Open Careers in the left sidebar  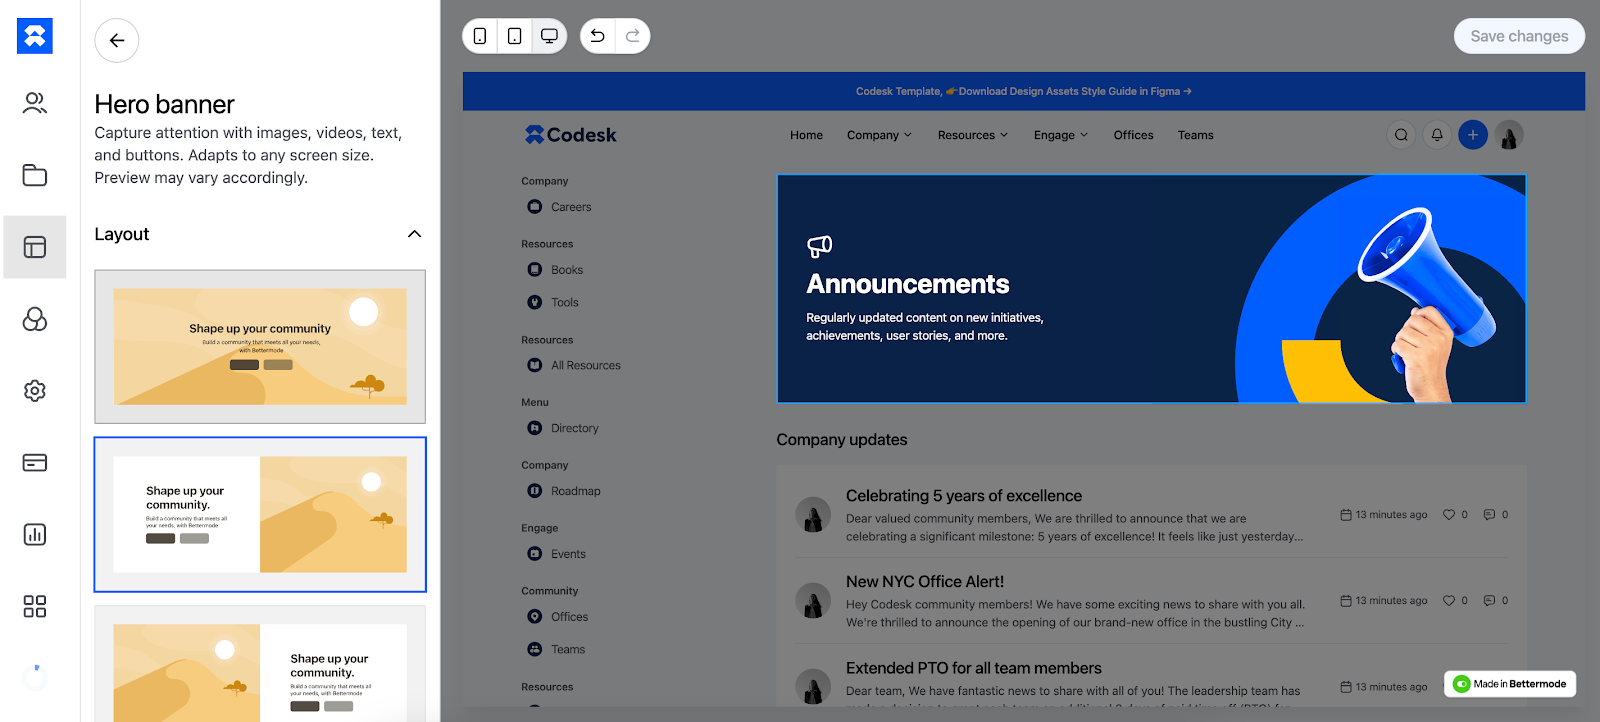[x=559, y=207]
